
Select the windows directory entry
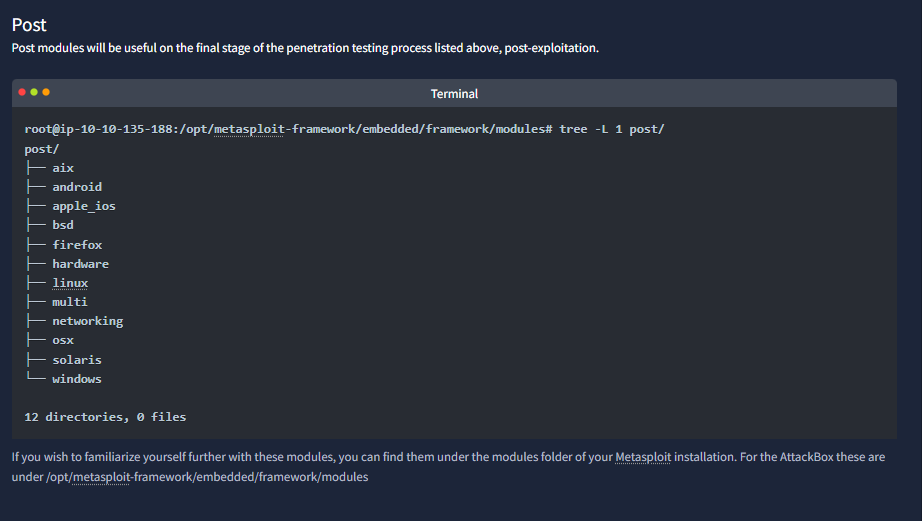tap(77, 379)
